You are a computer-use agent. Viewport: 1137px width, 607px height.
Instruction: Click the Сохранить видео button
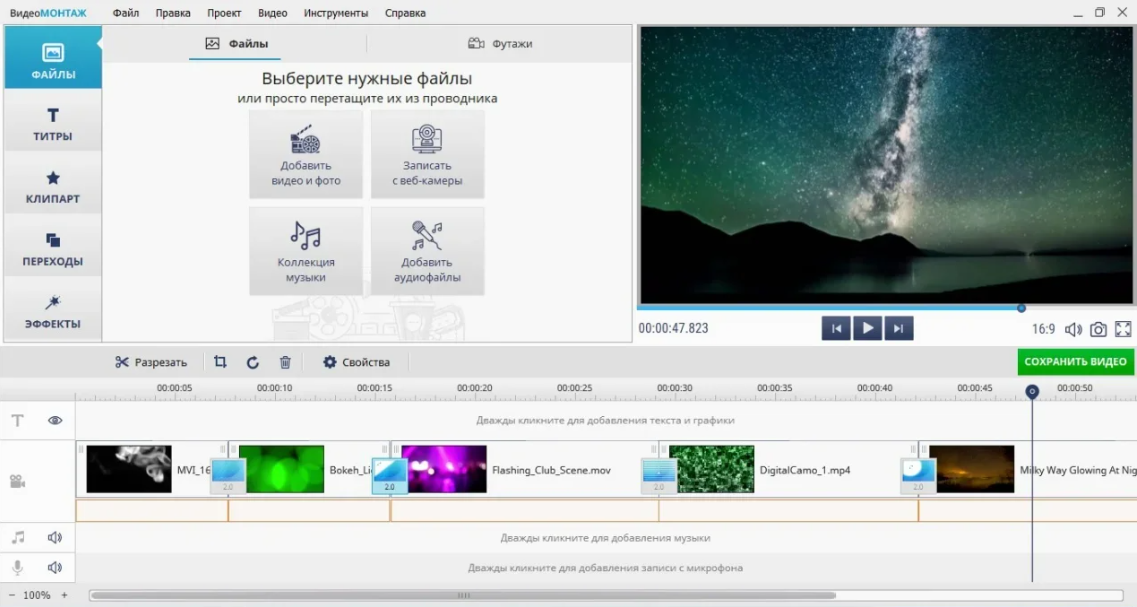coord(1075,362)
